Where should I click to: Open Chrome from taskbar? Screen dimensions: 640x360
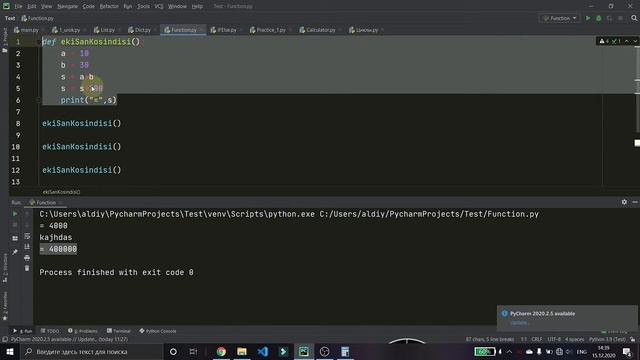pyautogui.click(x=221, y=351)
